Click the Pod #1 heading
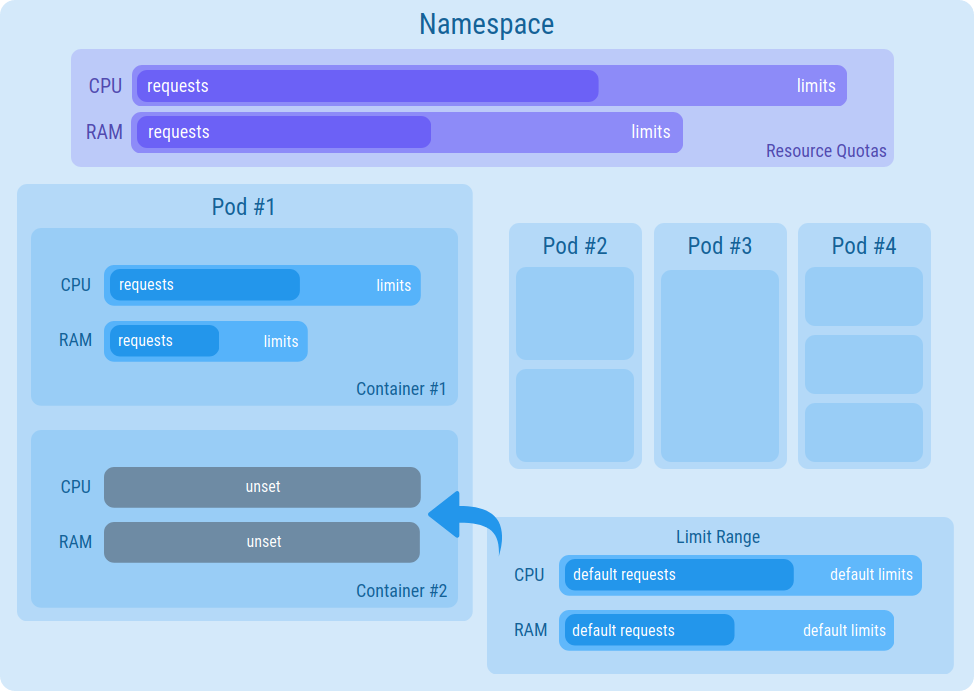This screenshot has width=974, height=691. pos(243,207)
